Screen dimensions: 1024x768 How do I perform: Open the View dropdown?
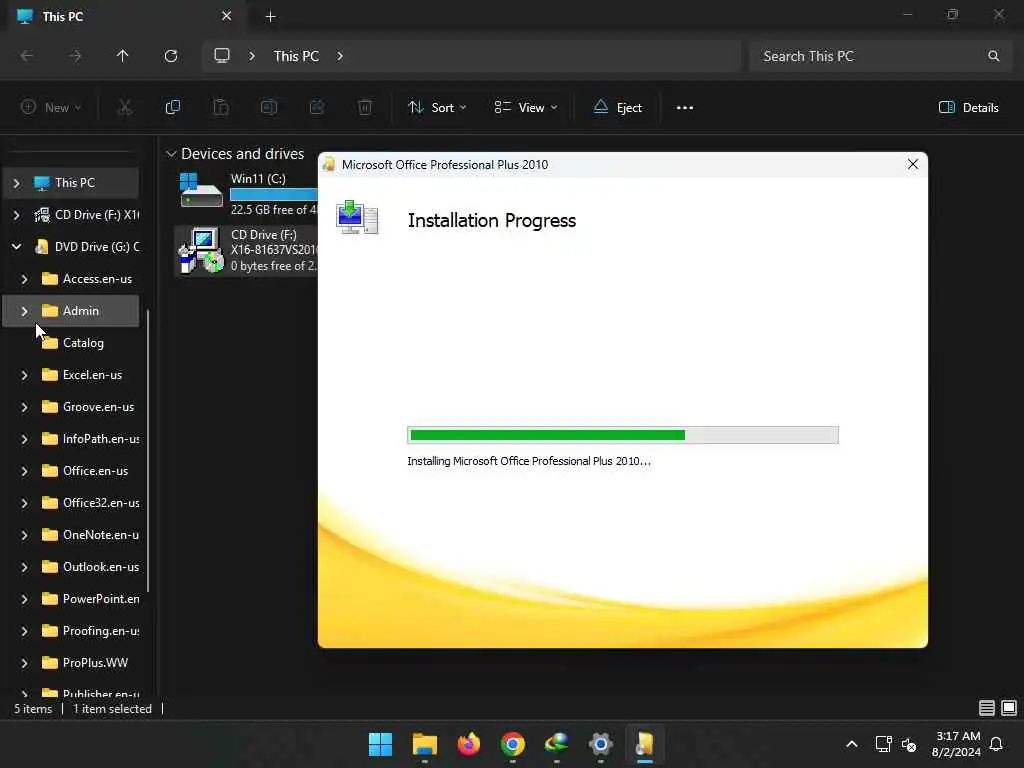526,108
